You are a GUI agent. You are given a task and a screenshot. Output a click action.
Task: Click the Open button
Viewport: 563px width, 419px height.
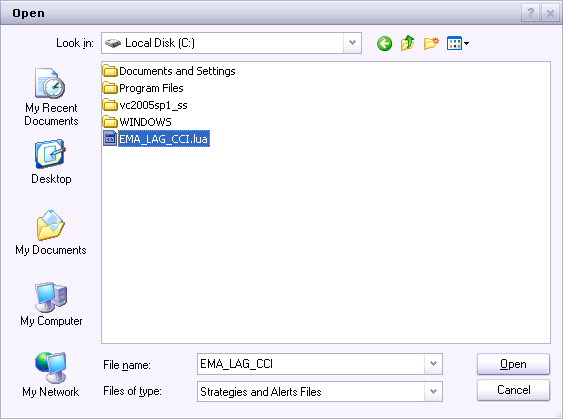(513, 364)
